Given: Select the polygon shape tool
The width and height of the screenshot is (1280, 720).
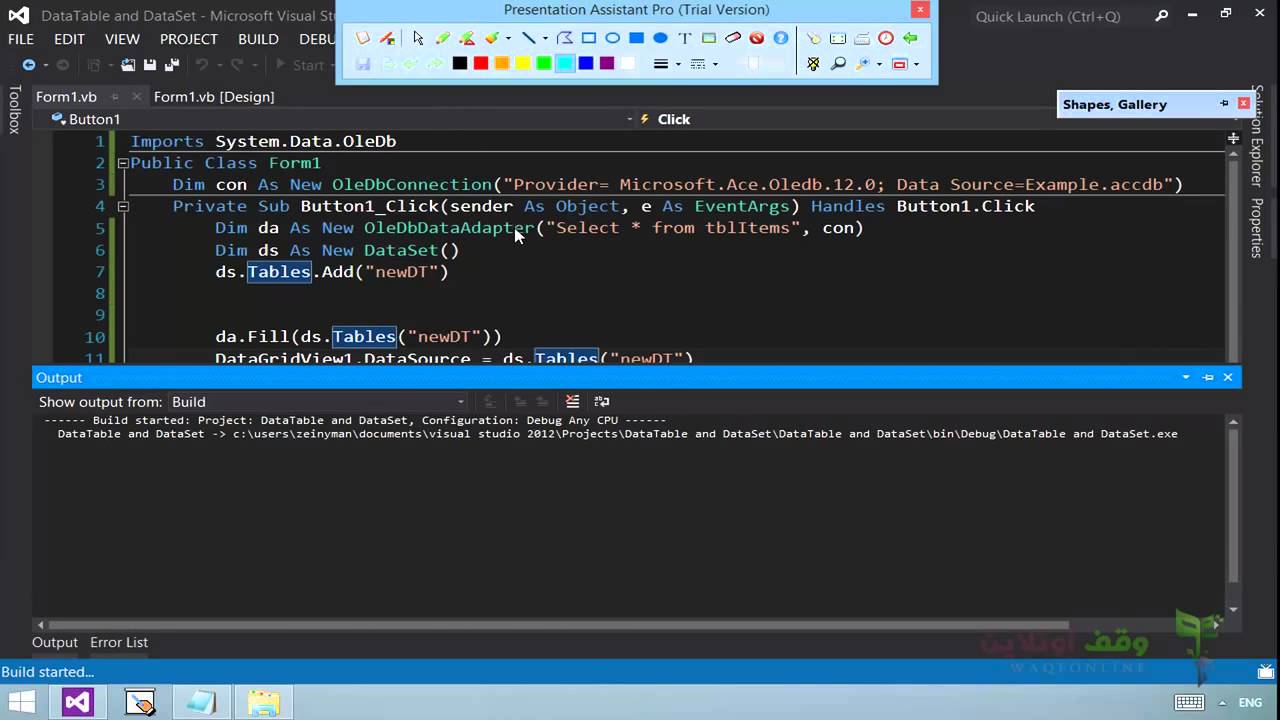Looking at the screenshot, I should click(565, 38).
